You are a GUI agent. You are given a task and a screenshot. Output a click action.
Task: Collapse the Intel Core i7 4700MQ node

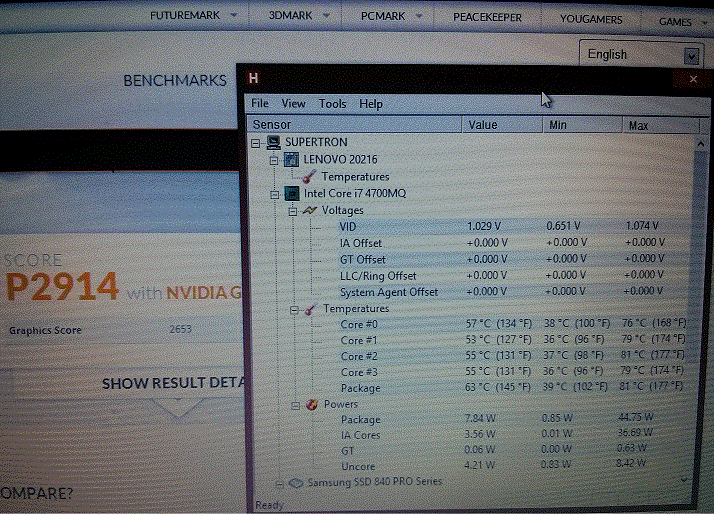click(275, 195)
